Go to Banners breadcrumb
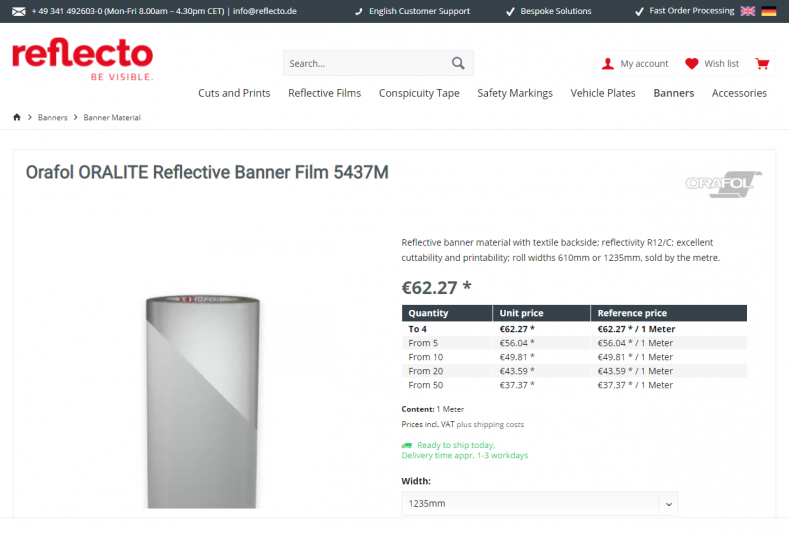 52,117
